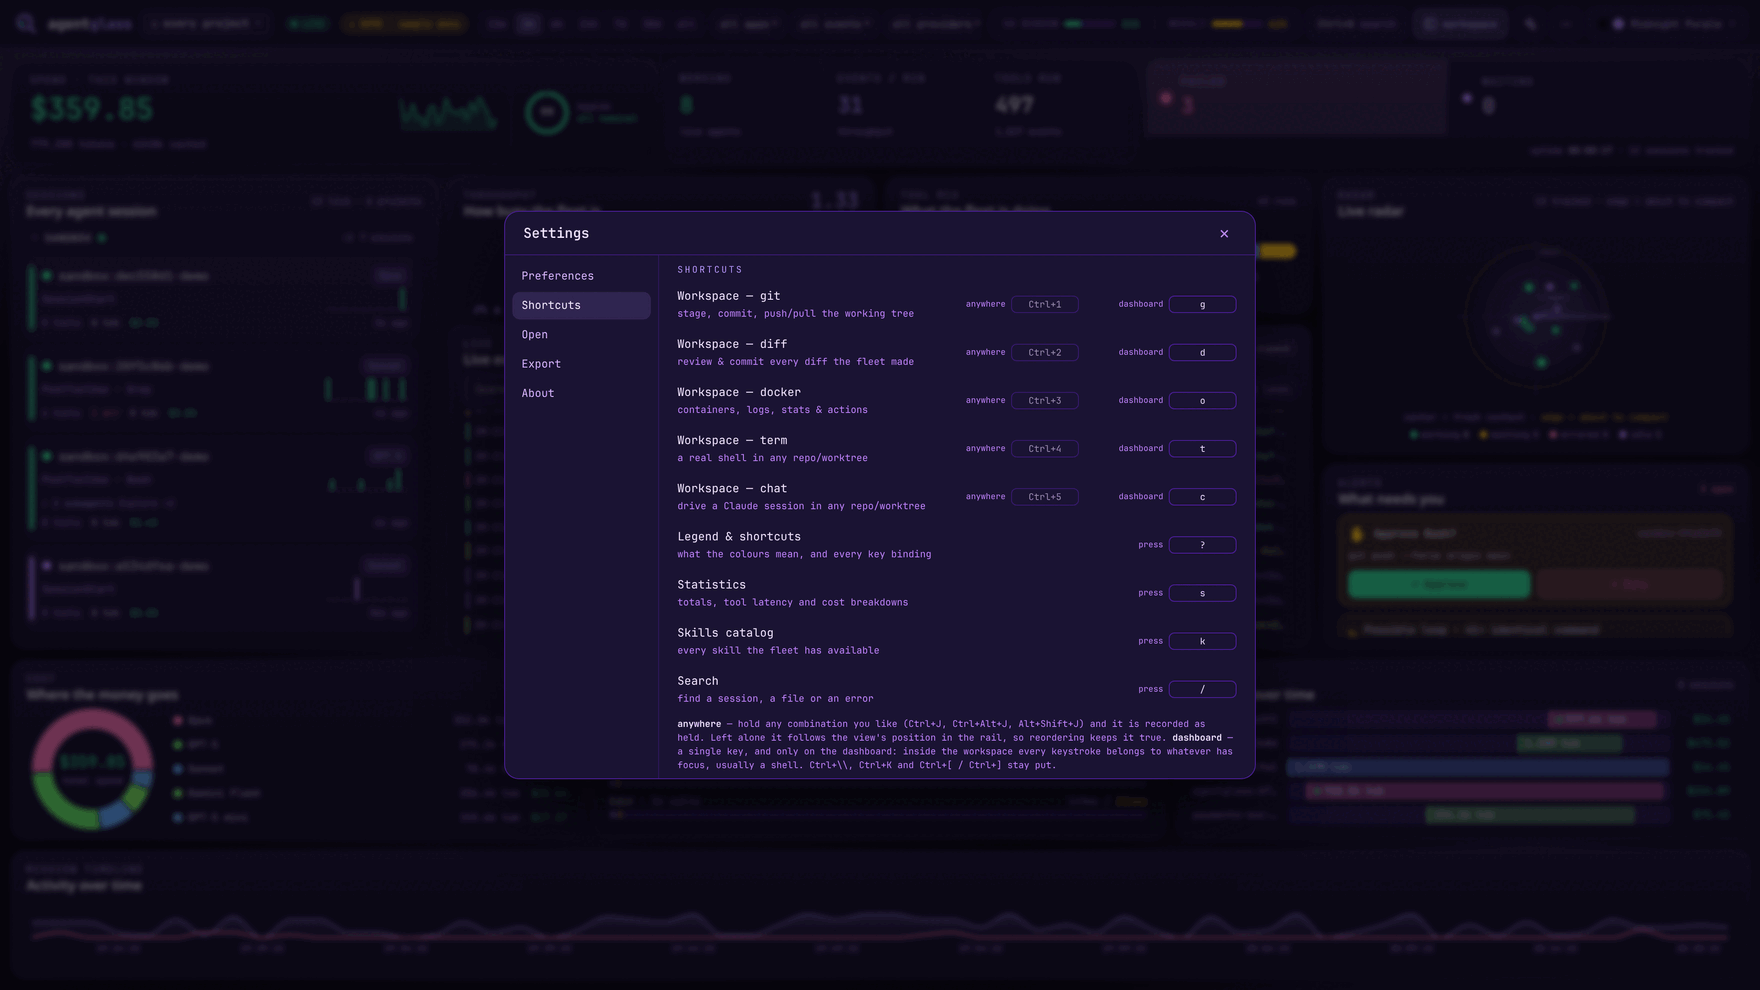Viewport: 1760px width, 990px height.
Task: Edit the Ctrl+4 anywhere shortcut field
Action: coord(1045,448)
